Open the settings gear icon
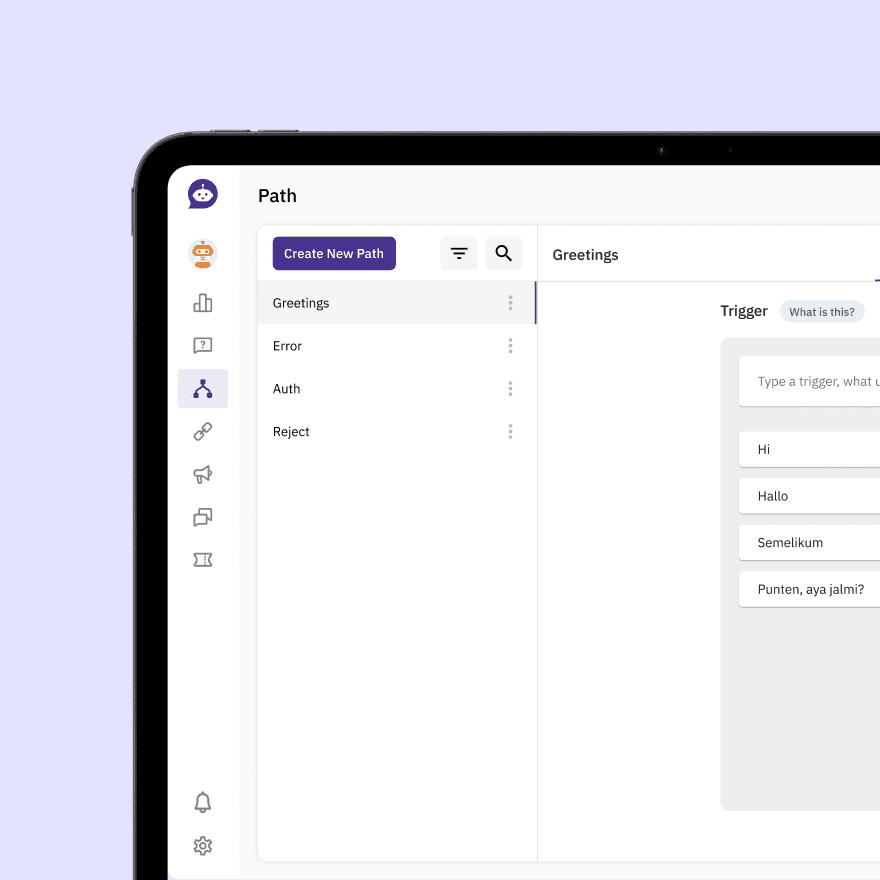This screenshot has height=880, width=880. (x=203, y=845)
